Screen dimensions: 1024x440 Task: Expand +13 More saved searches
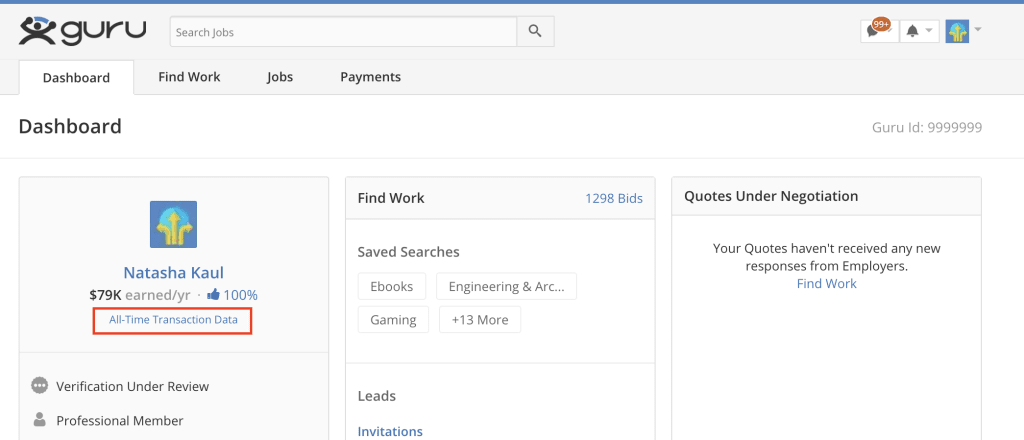[480, 320]
